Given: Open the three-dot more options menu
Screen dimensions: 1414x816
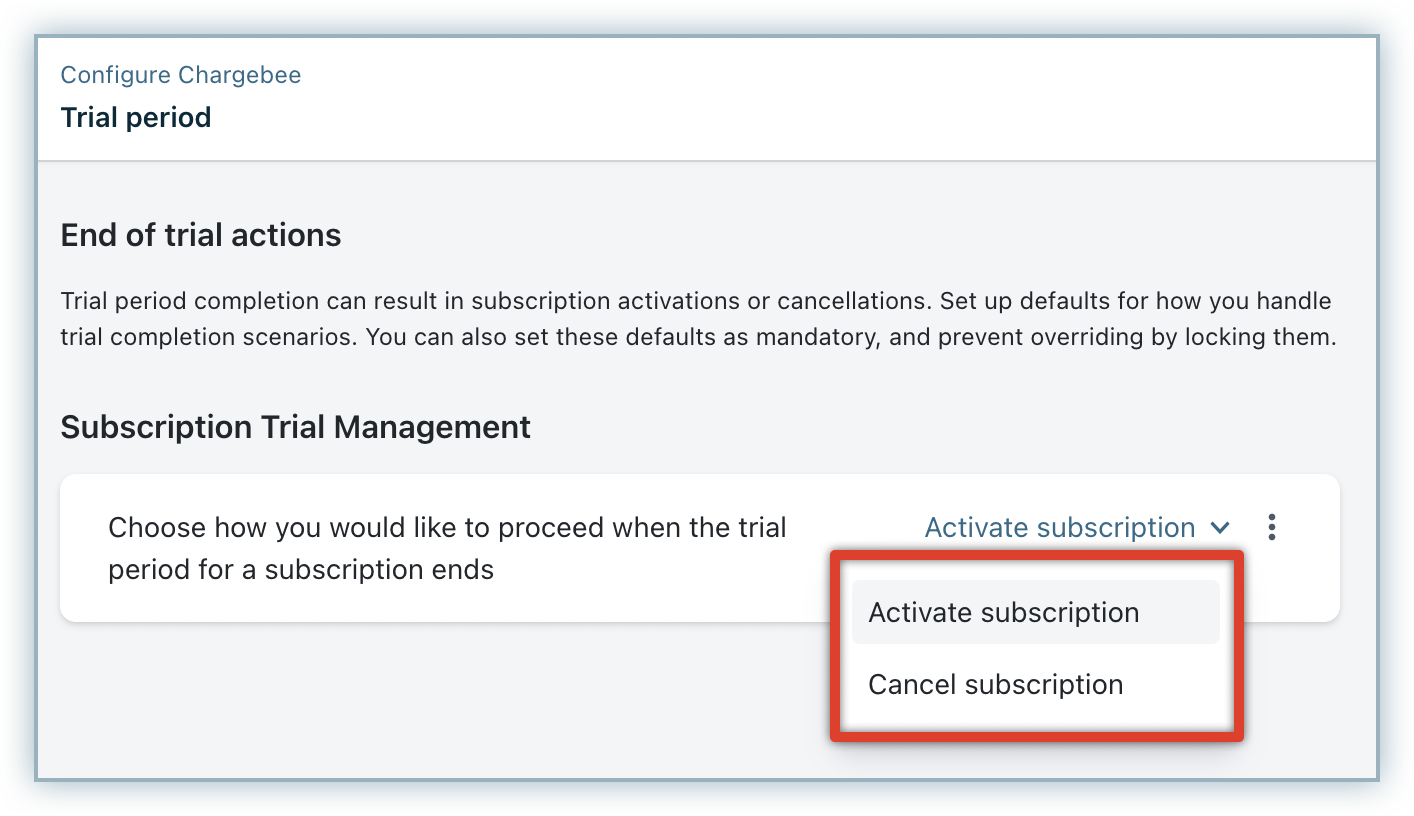Looking at the screenshot, I should pyautogui.click(x=1271, y=527).
